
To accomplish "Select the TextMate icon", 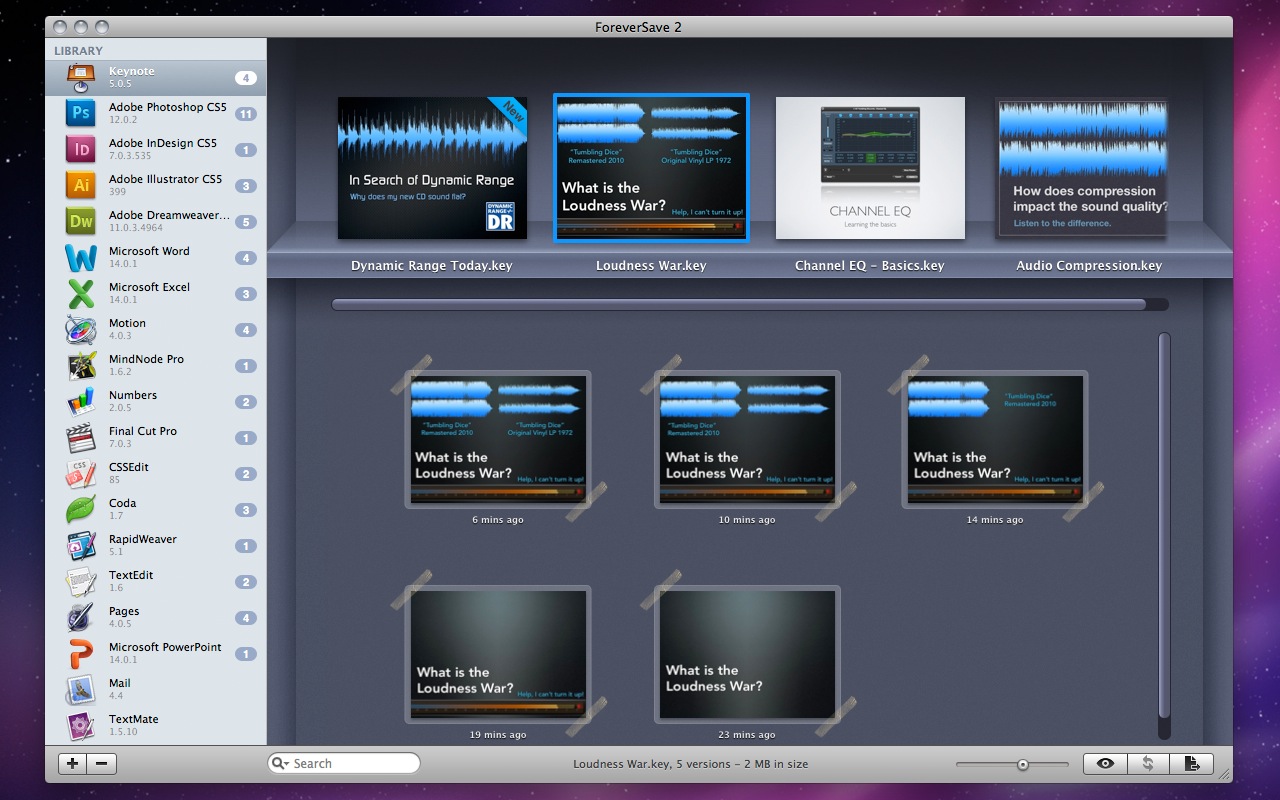I will 81,725.
